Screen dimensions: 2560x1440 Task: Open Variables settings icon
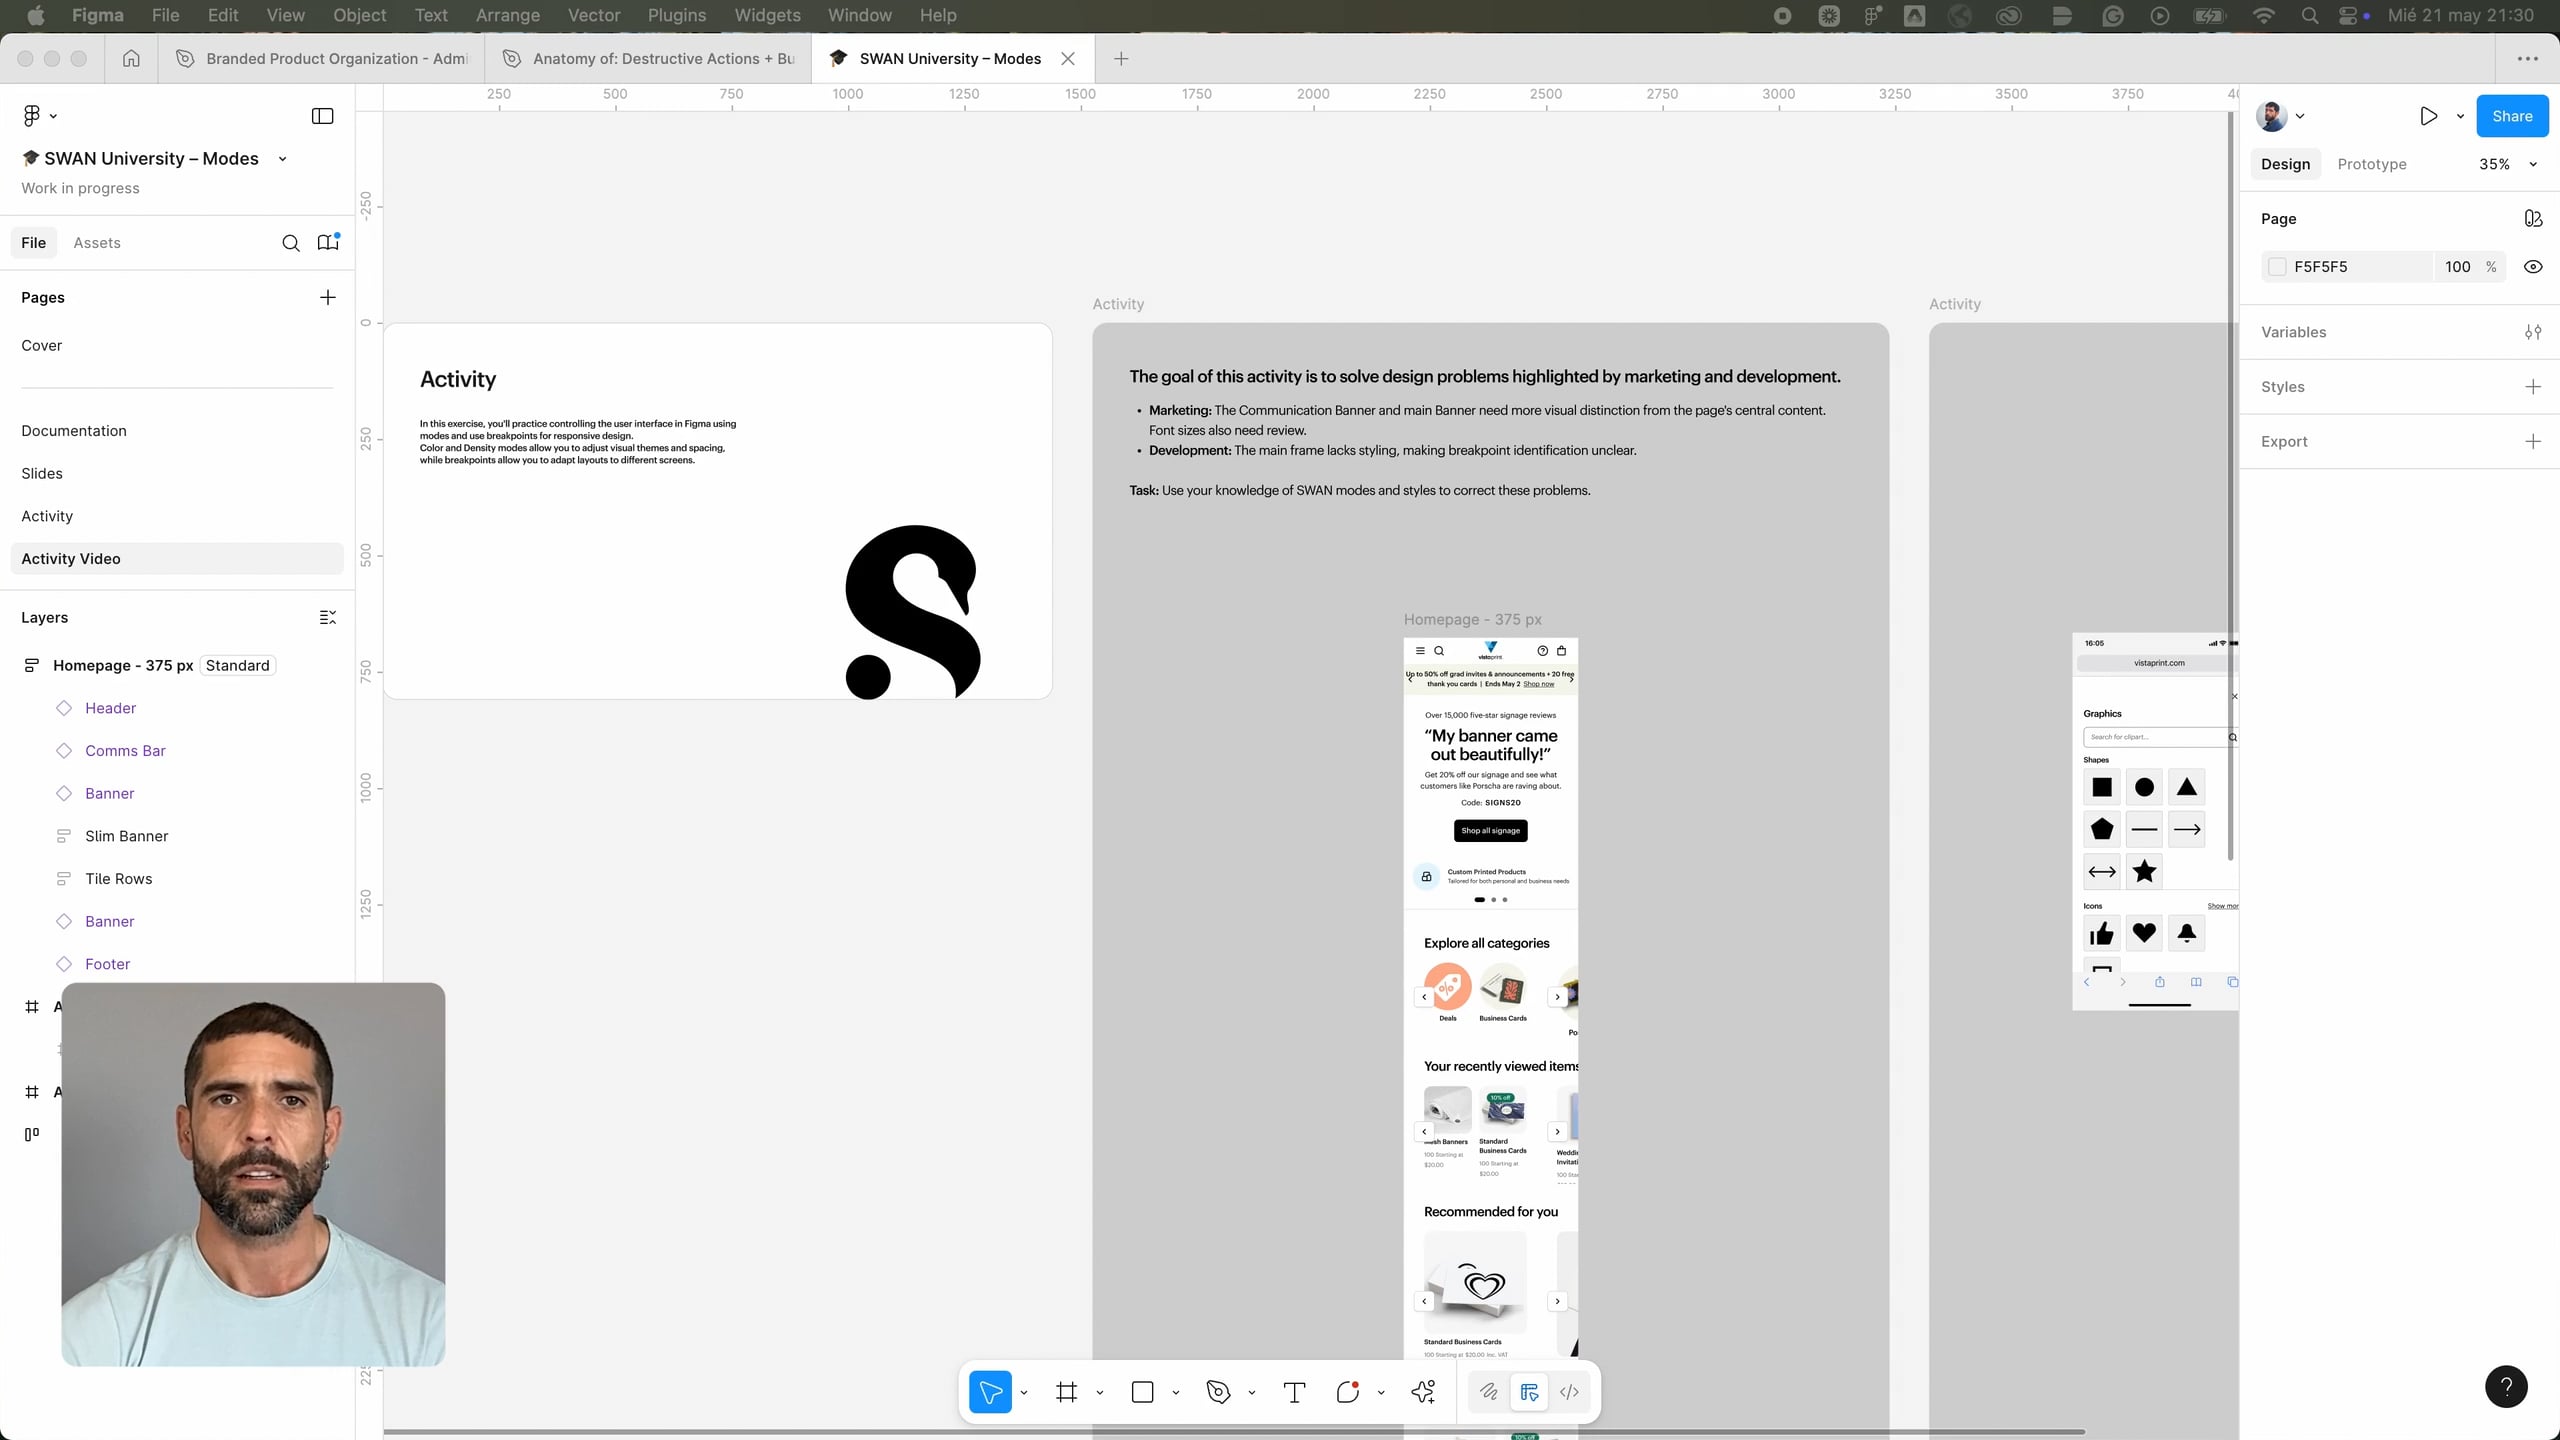pos(2533,332)
